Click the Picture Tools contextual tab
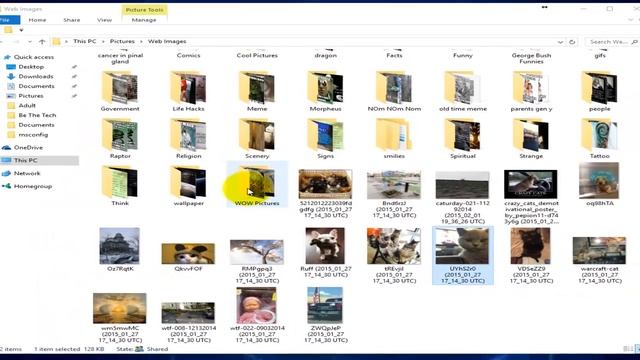The image size is (640, 360). click(144, 10)
